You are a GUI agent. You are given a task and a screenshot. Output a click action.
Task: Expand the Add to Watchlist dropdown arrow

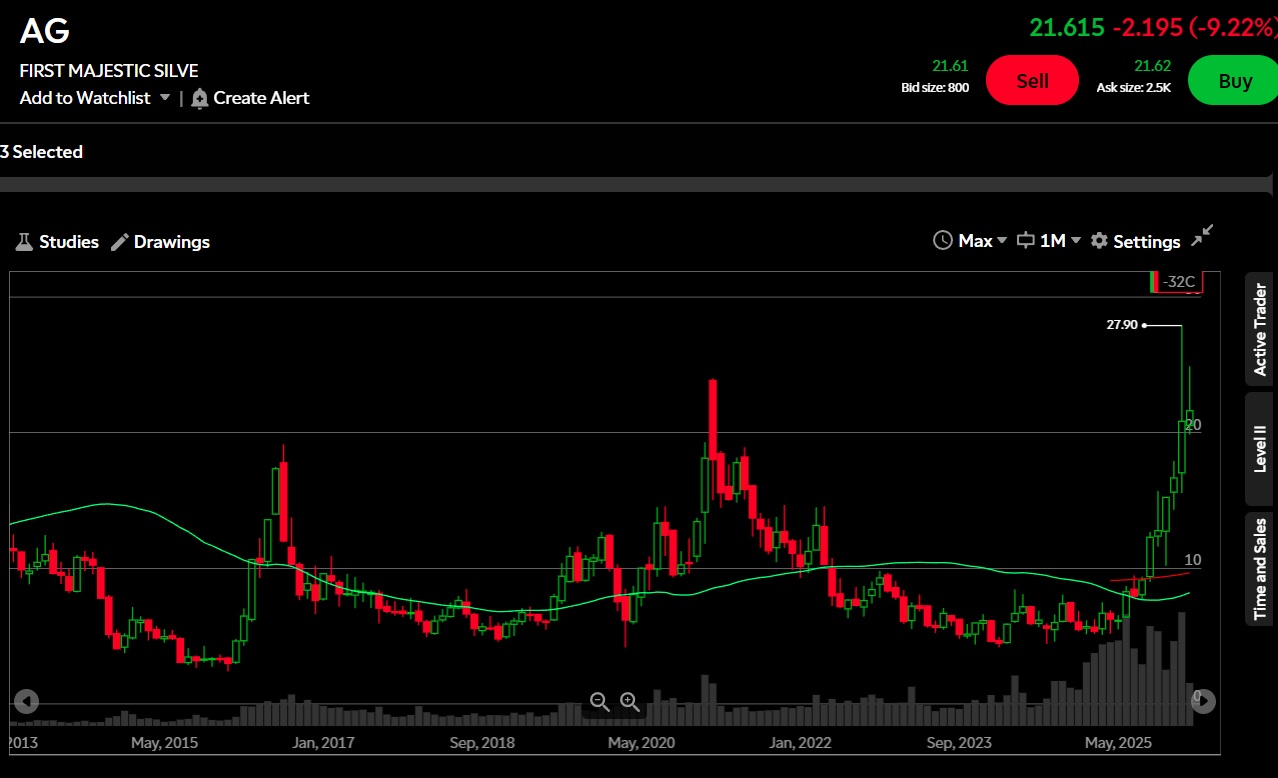165,98
